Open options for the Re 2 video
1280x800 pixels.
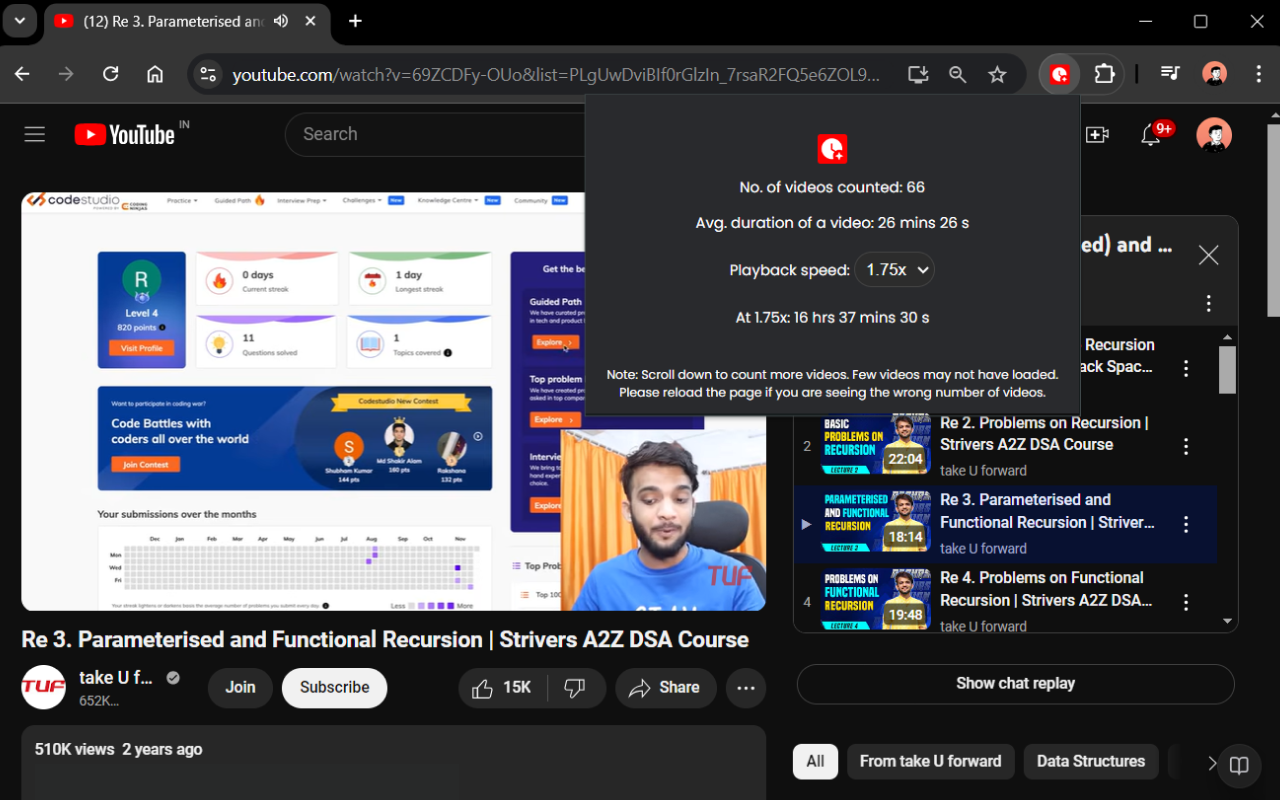pos(1186,446)
